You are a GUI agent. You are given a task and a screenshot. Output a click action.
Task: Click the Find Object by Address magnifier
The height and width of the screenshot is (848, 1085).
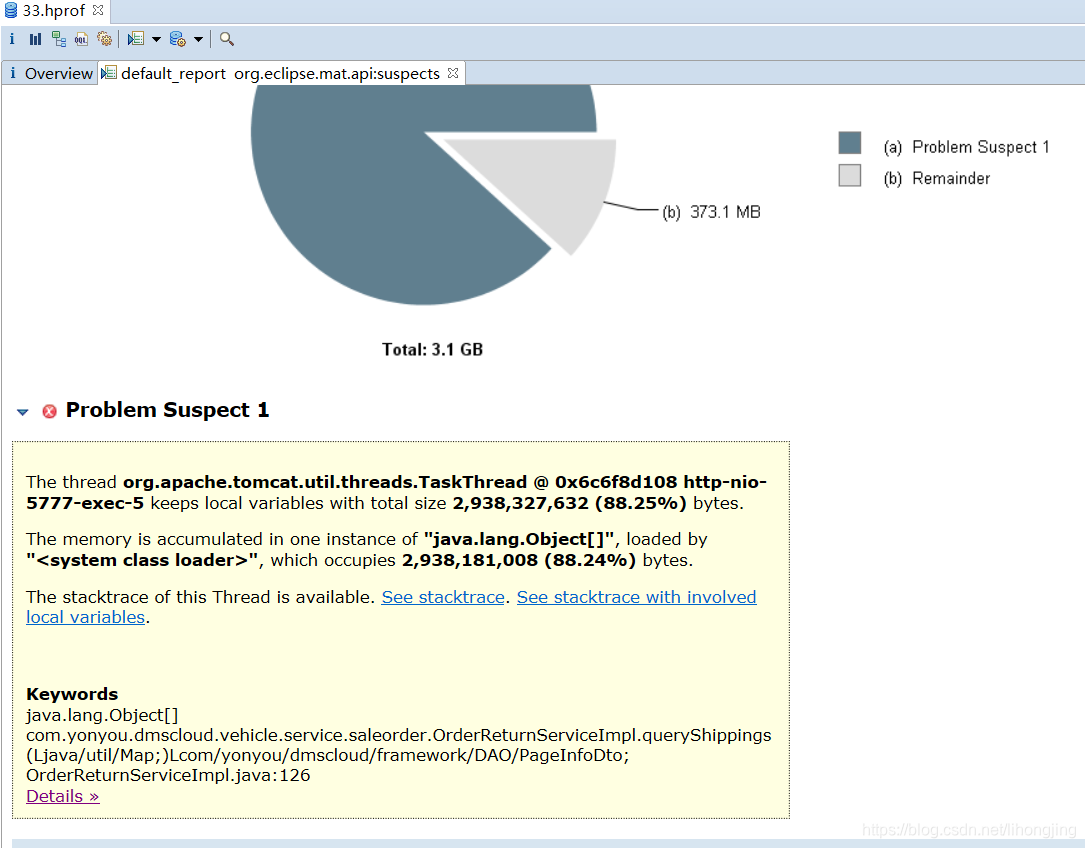[226, 39]
